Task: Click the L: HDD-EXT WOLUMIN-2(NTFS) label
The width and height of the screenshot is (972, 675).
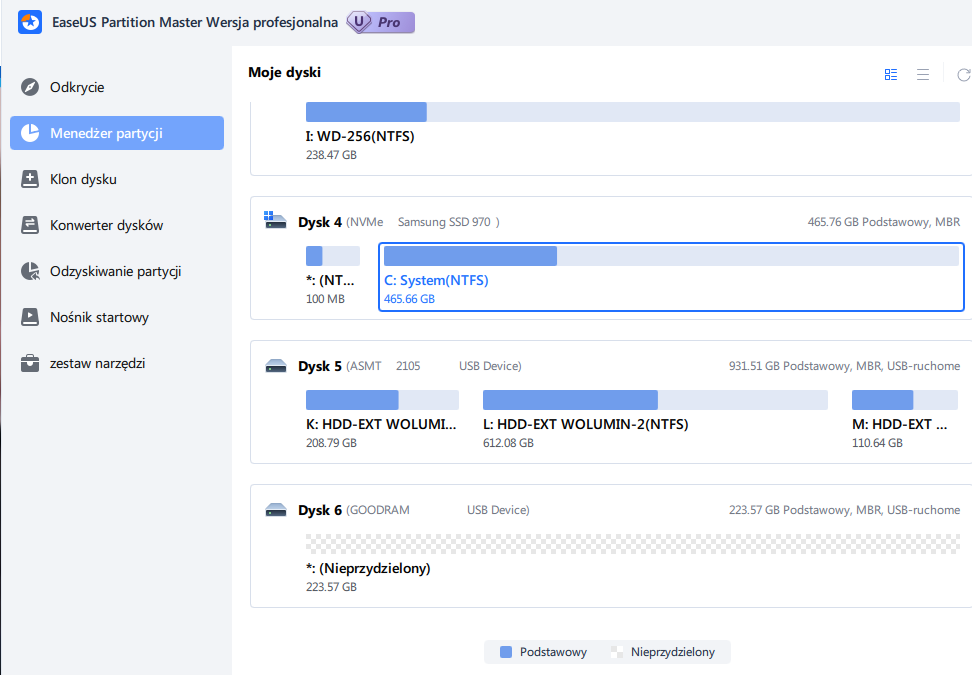Action: [586, 424]
